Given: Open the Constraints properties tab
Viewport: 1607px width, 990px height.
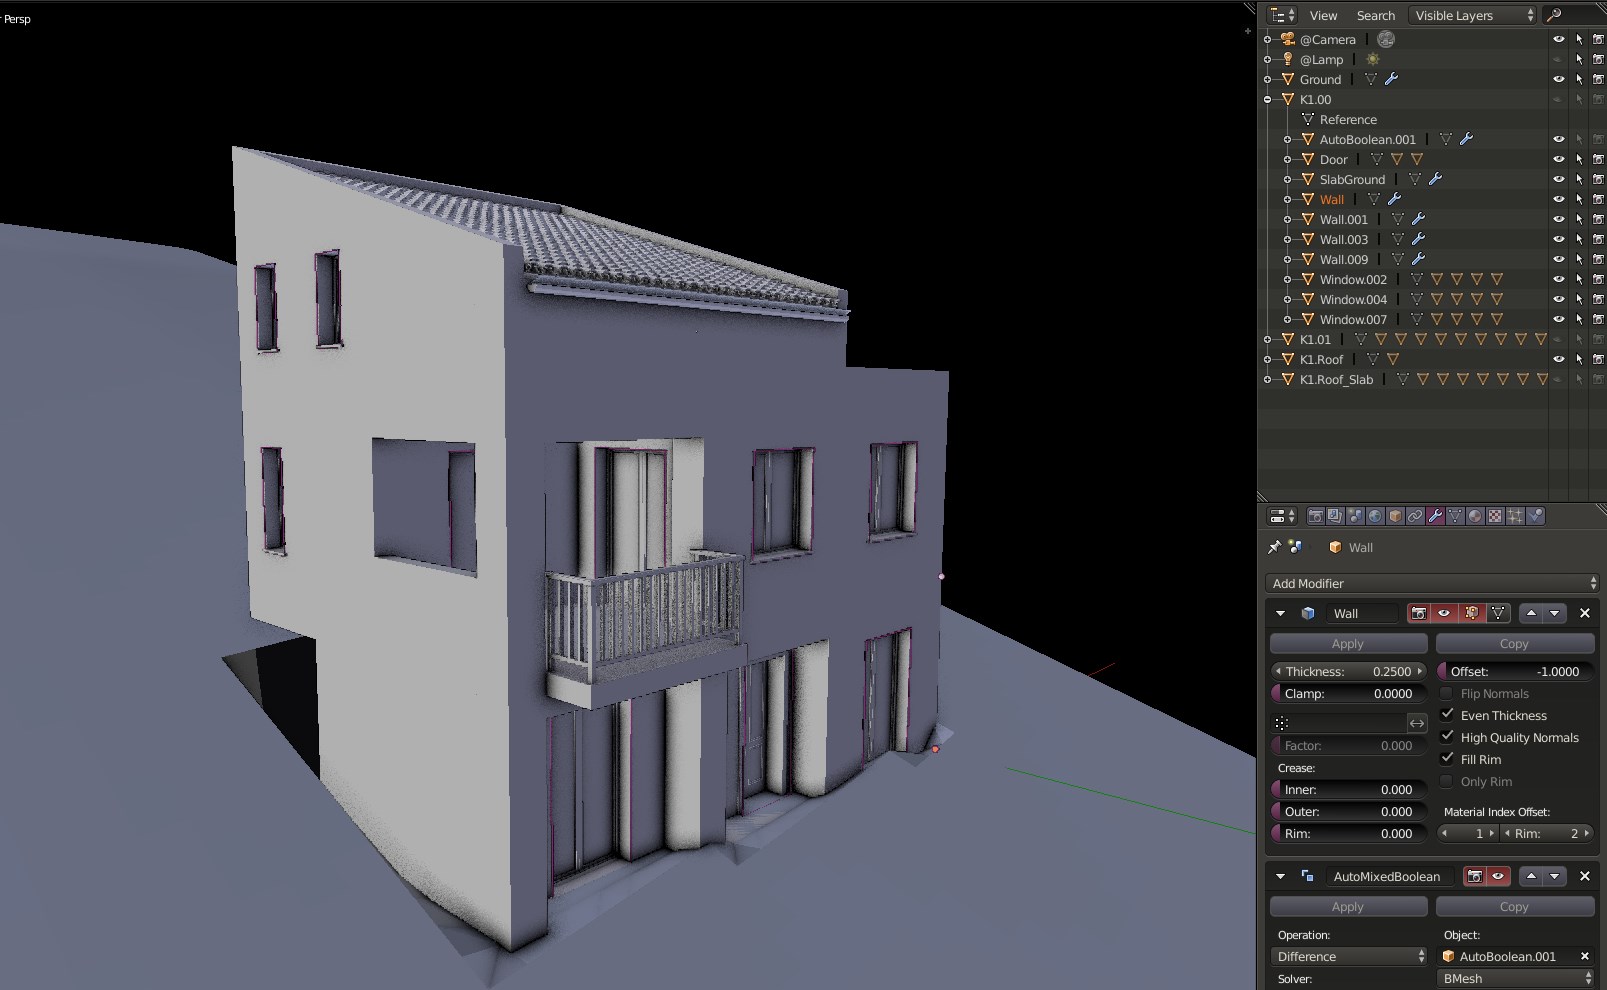Looking at the screenshot, I should 1415,516.
